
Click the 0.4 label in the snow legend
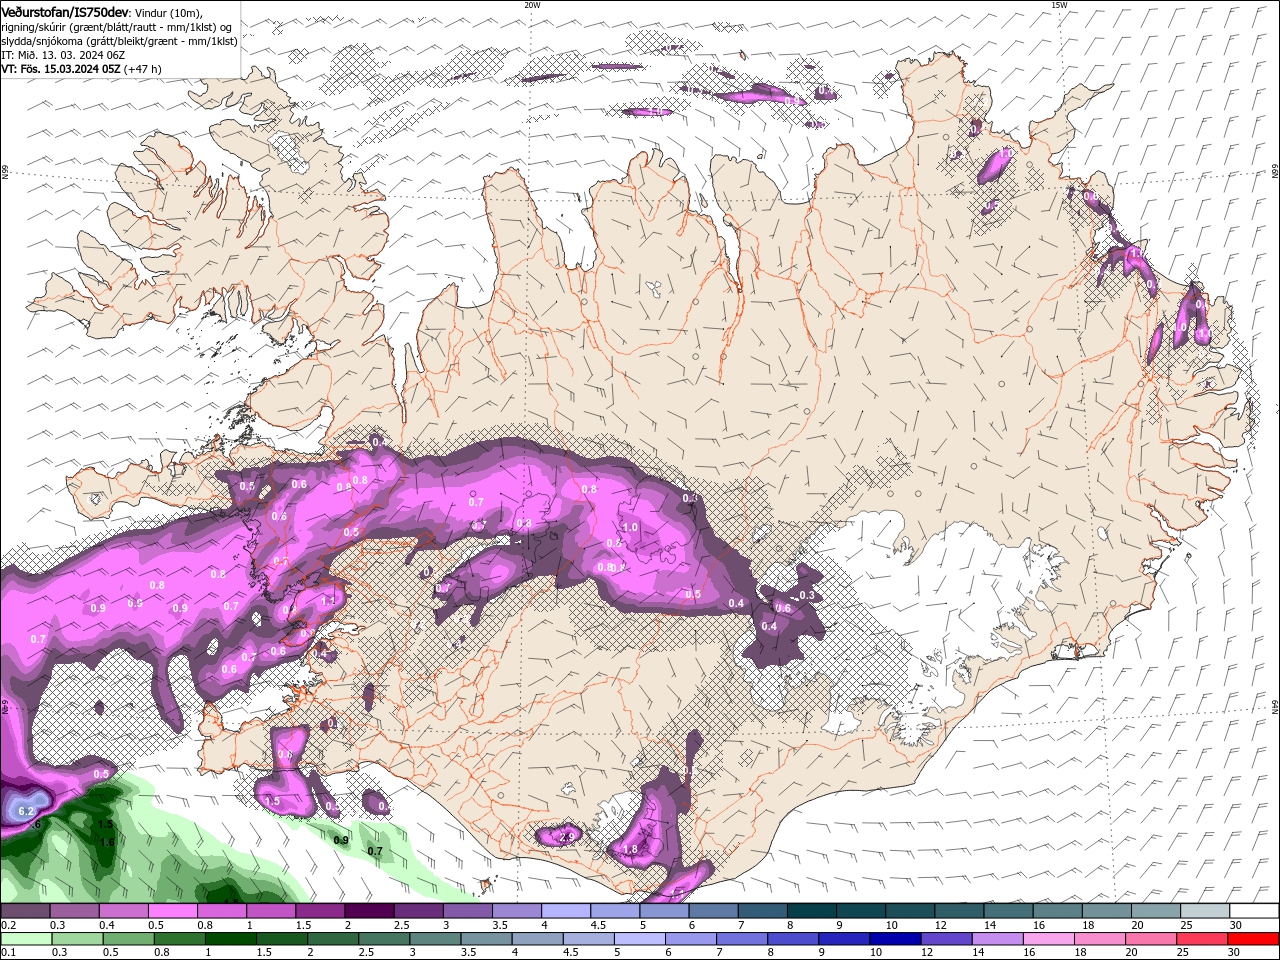[x=107, y=925]
